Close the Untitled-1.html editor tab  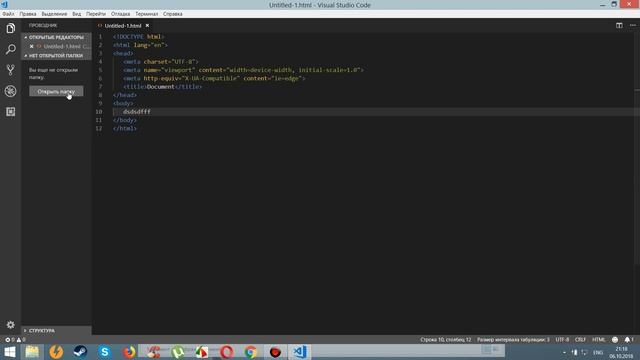(147, 26)
